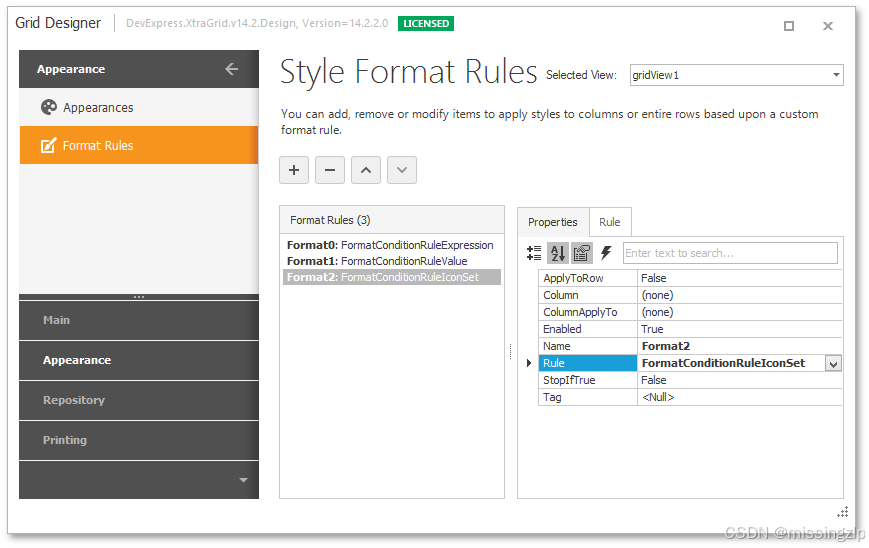The width and height of the screenshot is (869, 548).
Task: Click the Format Rules edit icon
Action: click(48, 145)
